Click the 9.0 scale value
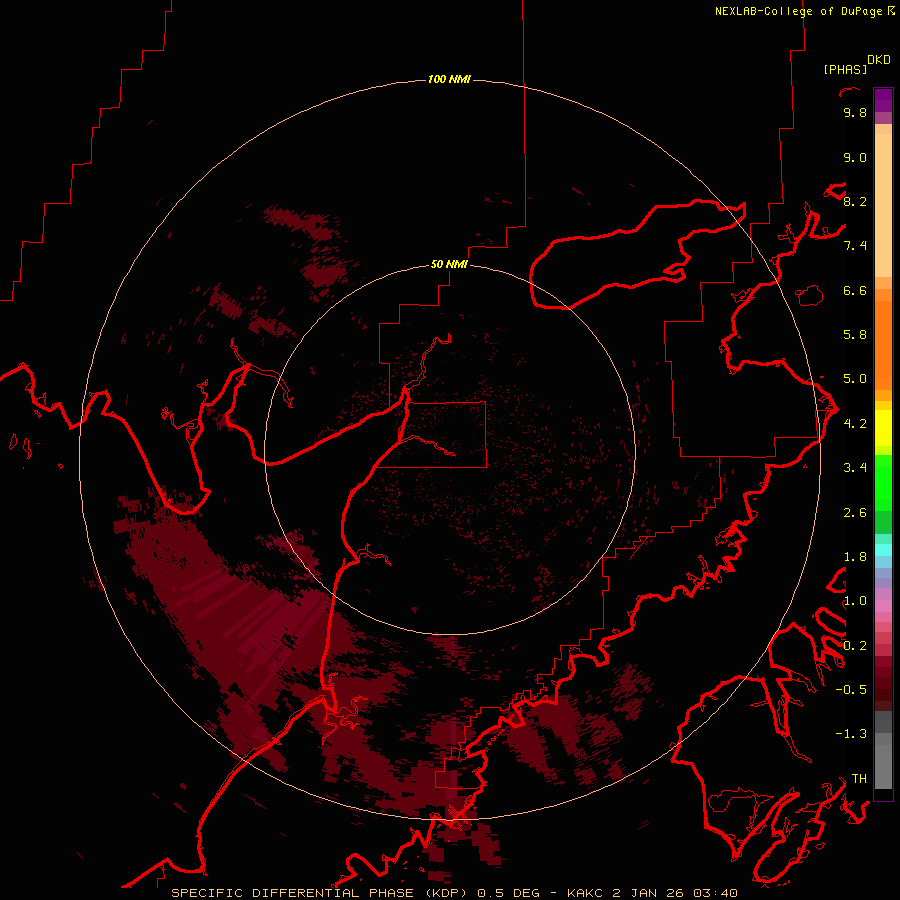This screenshot has height=900, width=900. 855,157
